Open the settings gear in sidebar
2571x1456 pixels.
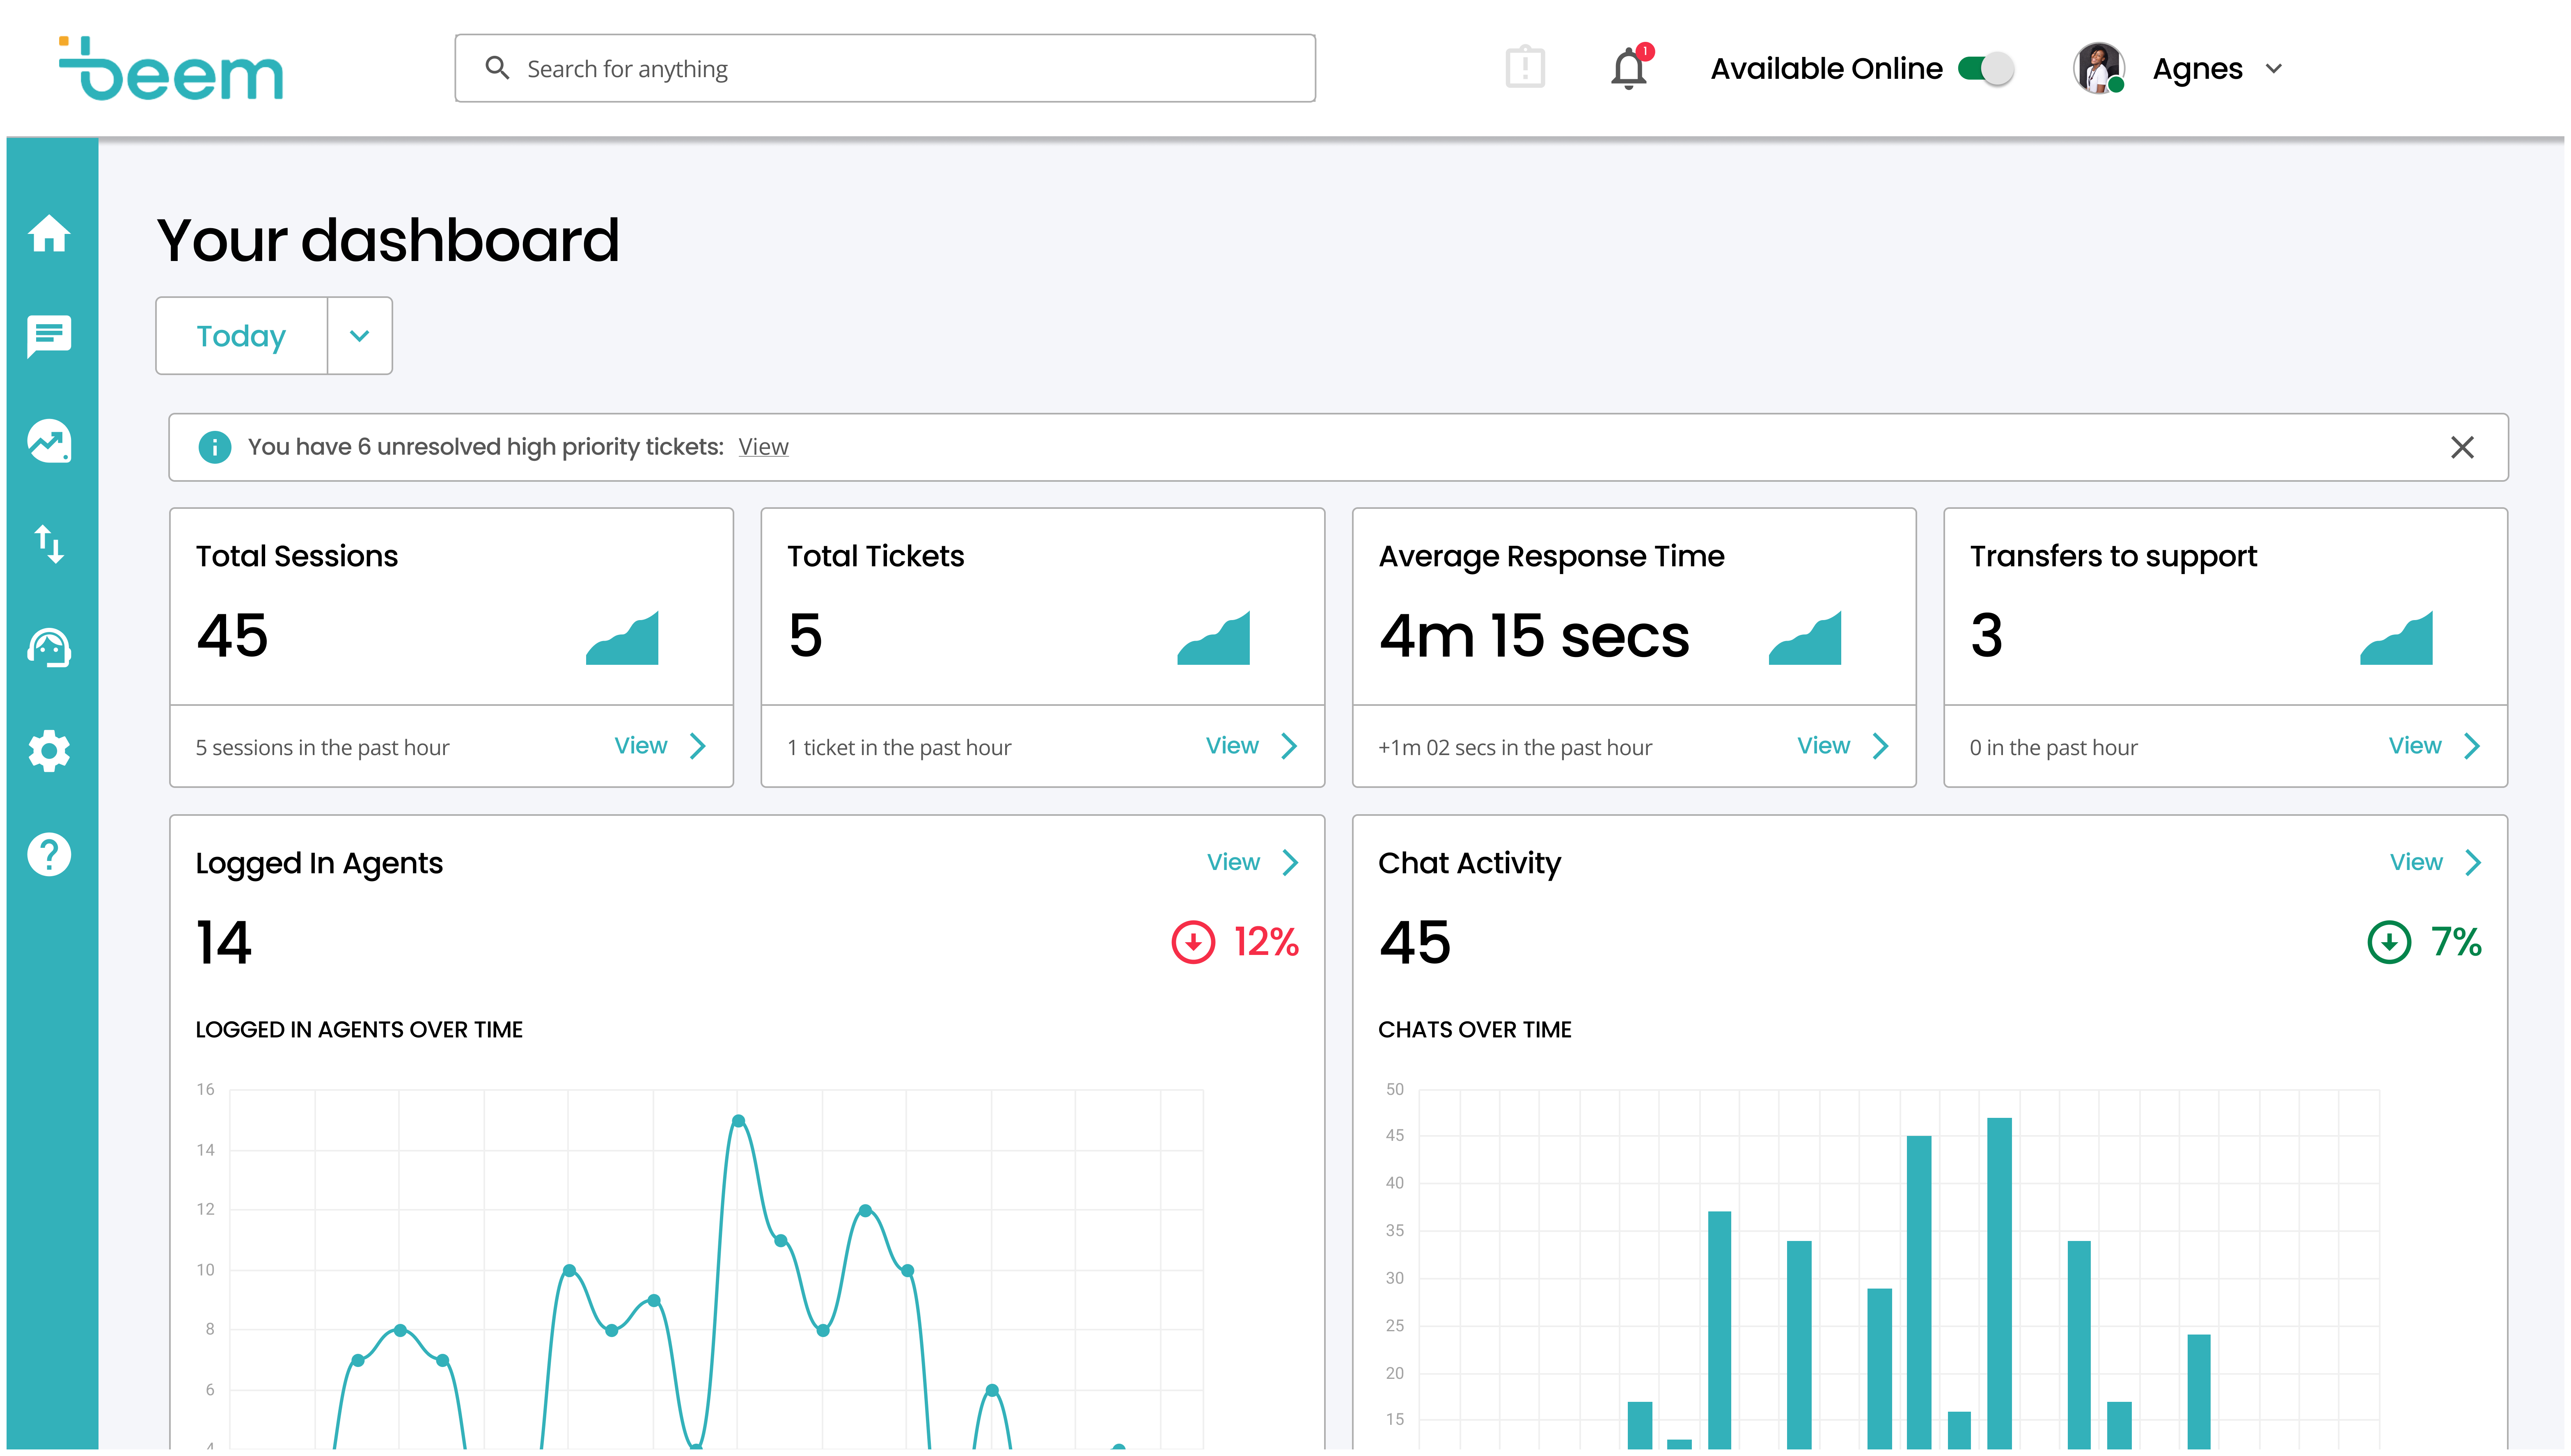click(49, 751)
